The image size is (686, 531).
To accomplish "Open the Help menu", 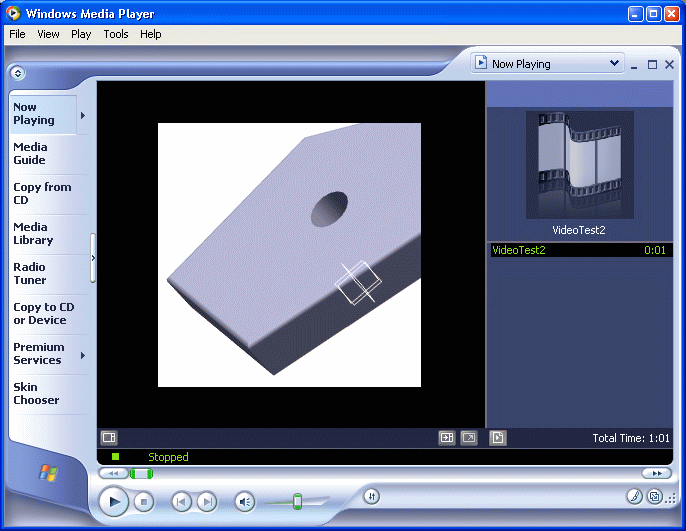I will click(x=150, y=34).
